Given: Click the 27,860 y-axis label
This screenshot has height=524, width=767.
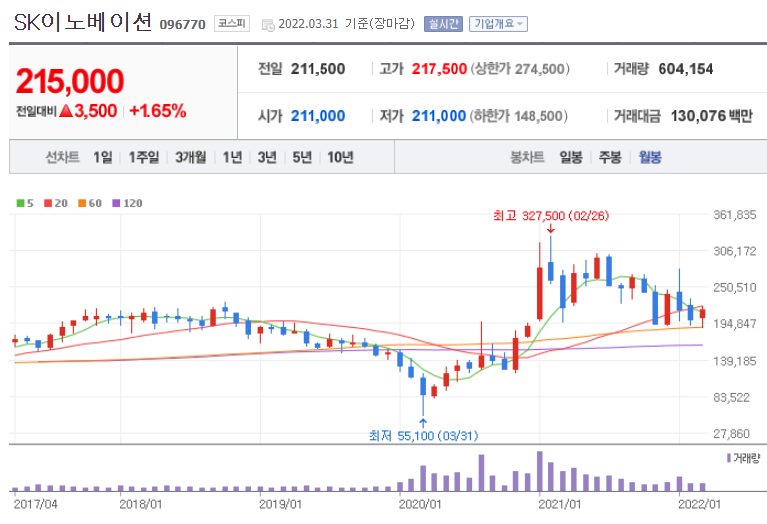Looking at the screenshot, I should (731, 433).
